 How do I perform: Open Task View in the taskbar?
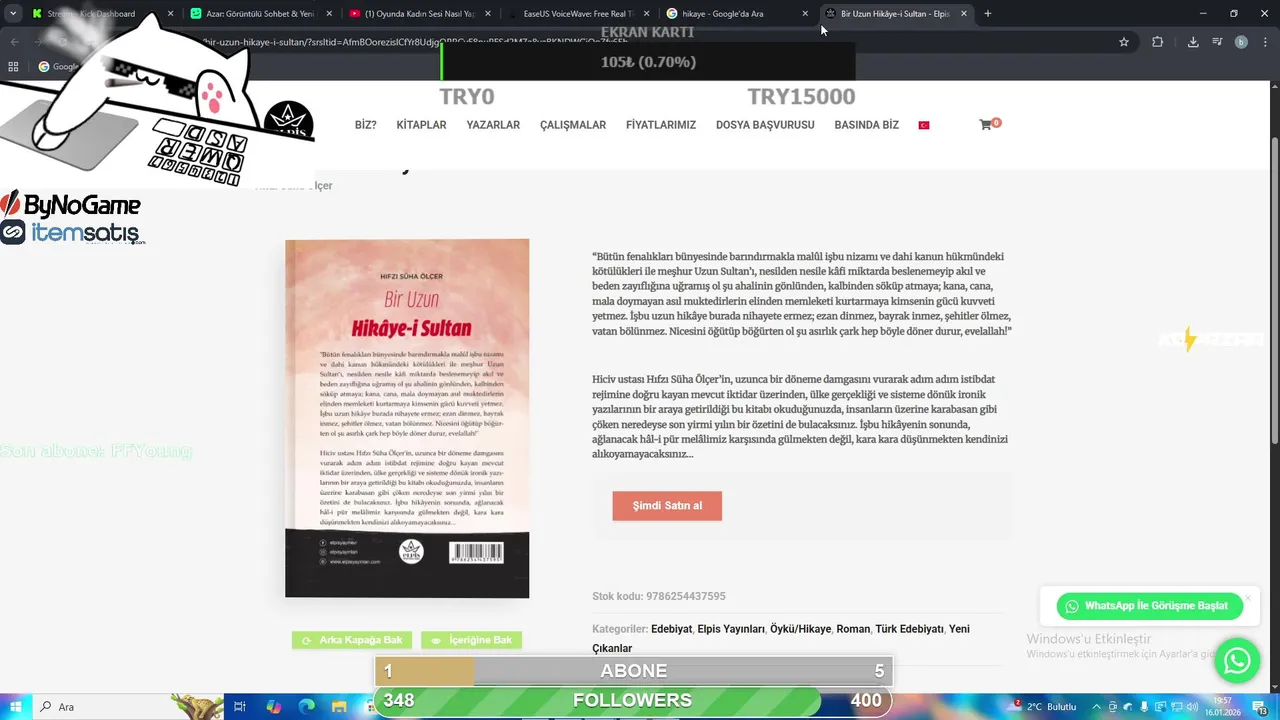(240, 706)
